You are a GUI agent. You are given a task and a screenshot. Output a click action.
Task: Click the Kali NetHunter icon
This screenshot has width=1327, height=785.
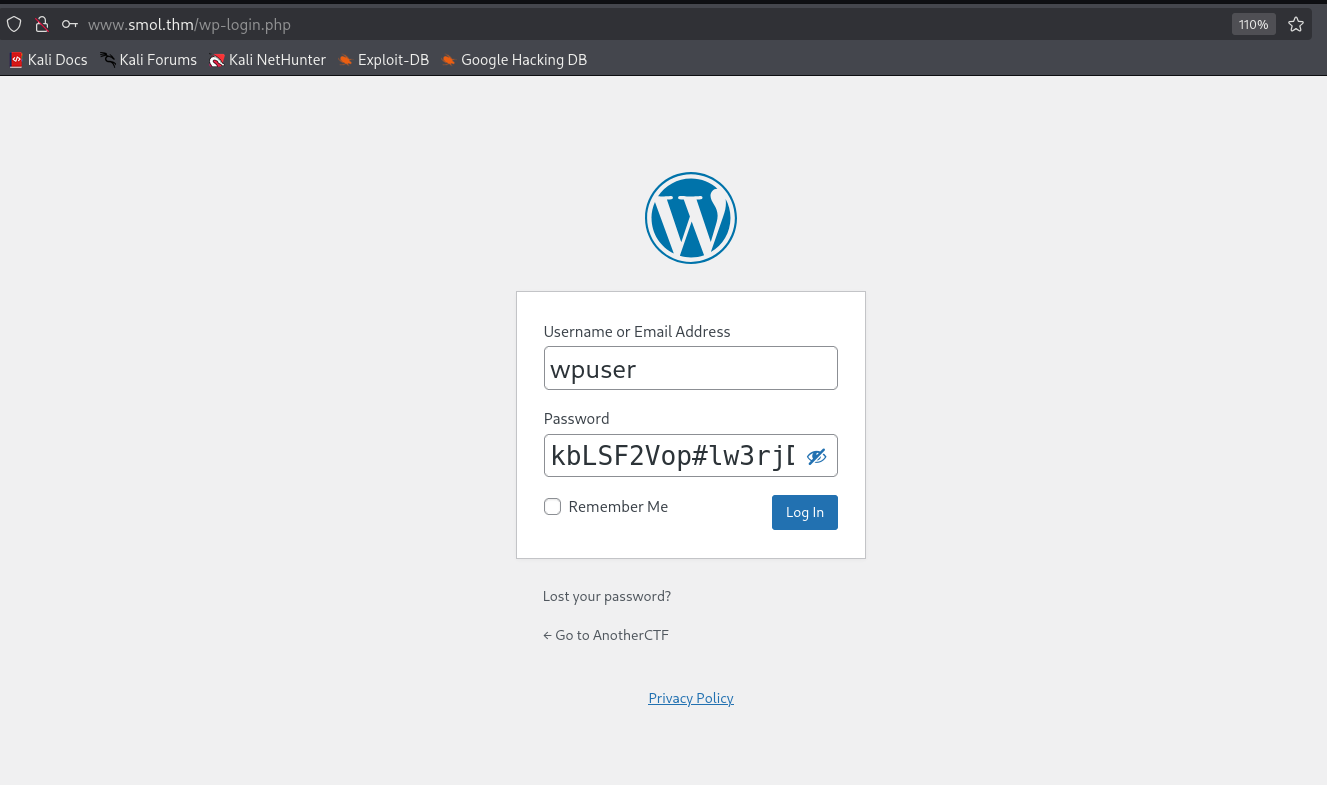pos(217,60)
